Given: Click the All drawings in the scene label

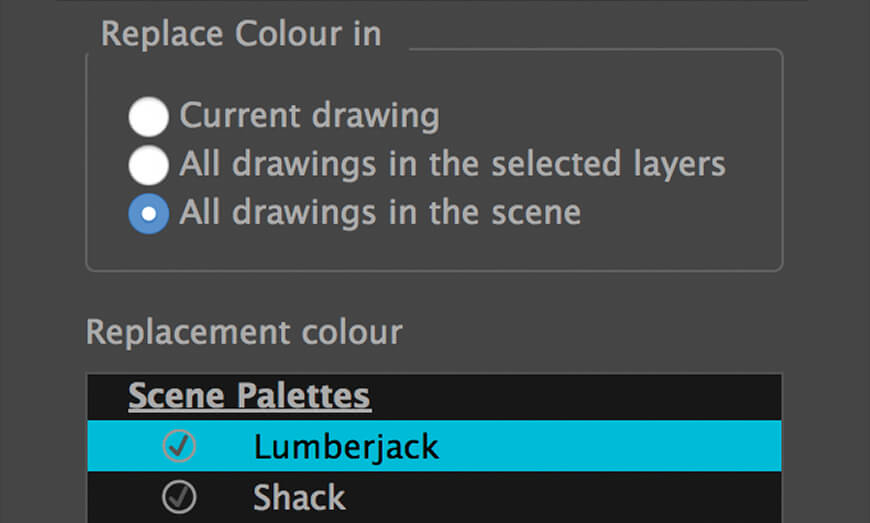Looking at the screenshot, I should coord(380,213).
